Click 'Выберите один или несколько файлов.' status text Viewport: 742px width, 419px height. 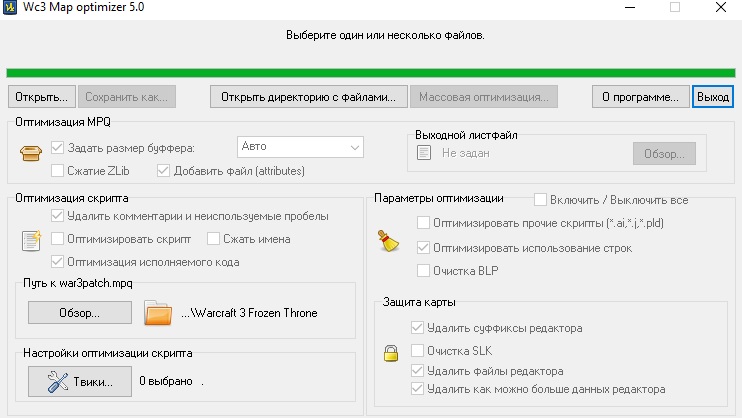(x=385, y=35)
